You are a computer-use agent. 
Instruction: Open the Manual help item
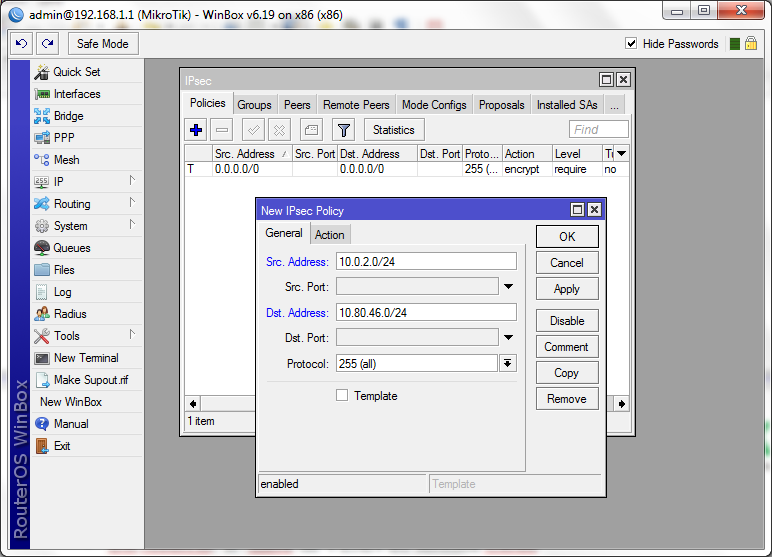click(x=87, y=424)
